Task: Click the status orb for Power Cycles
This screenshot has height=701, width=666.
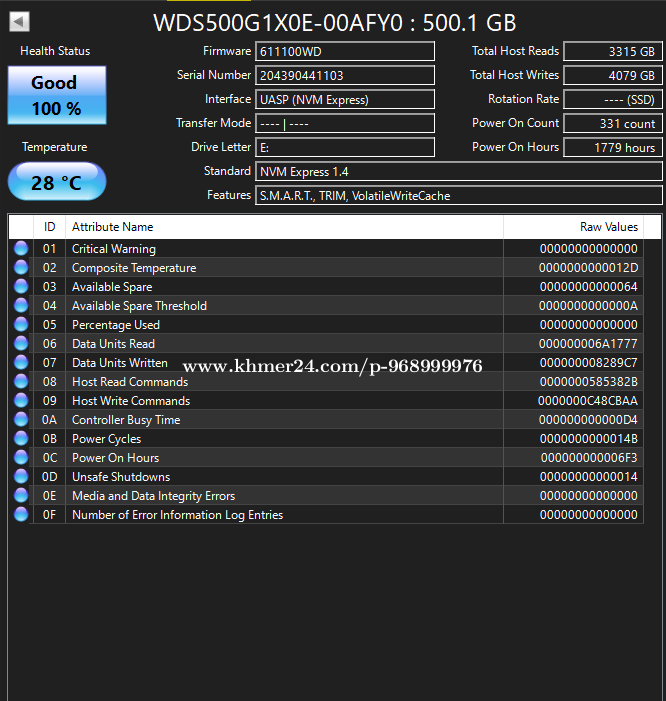Action: (x=21, y=438)
